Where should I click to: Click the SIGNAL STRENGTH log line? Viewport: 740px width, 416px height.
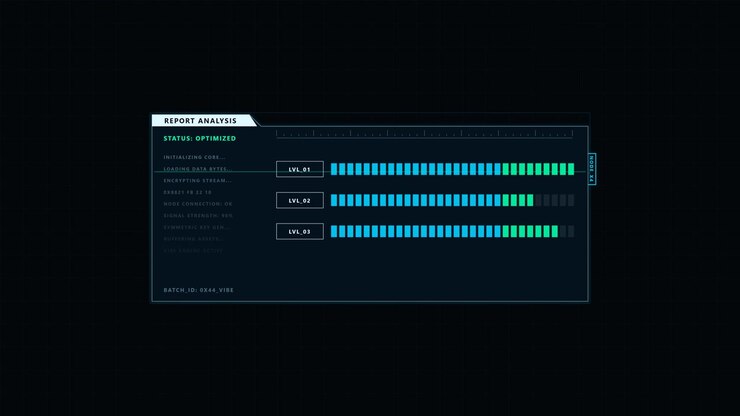(198, 216)
